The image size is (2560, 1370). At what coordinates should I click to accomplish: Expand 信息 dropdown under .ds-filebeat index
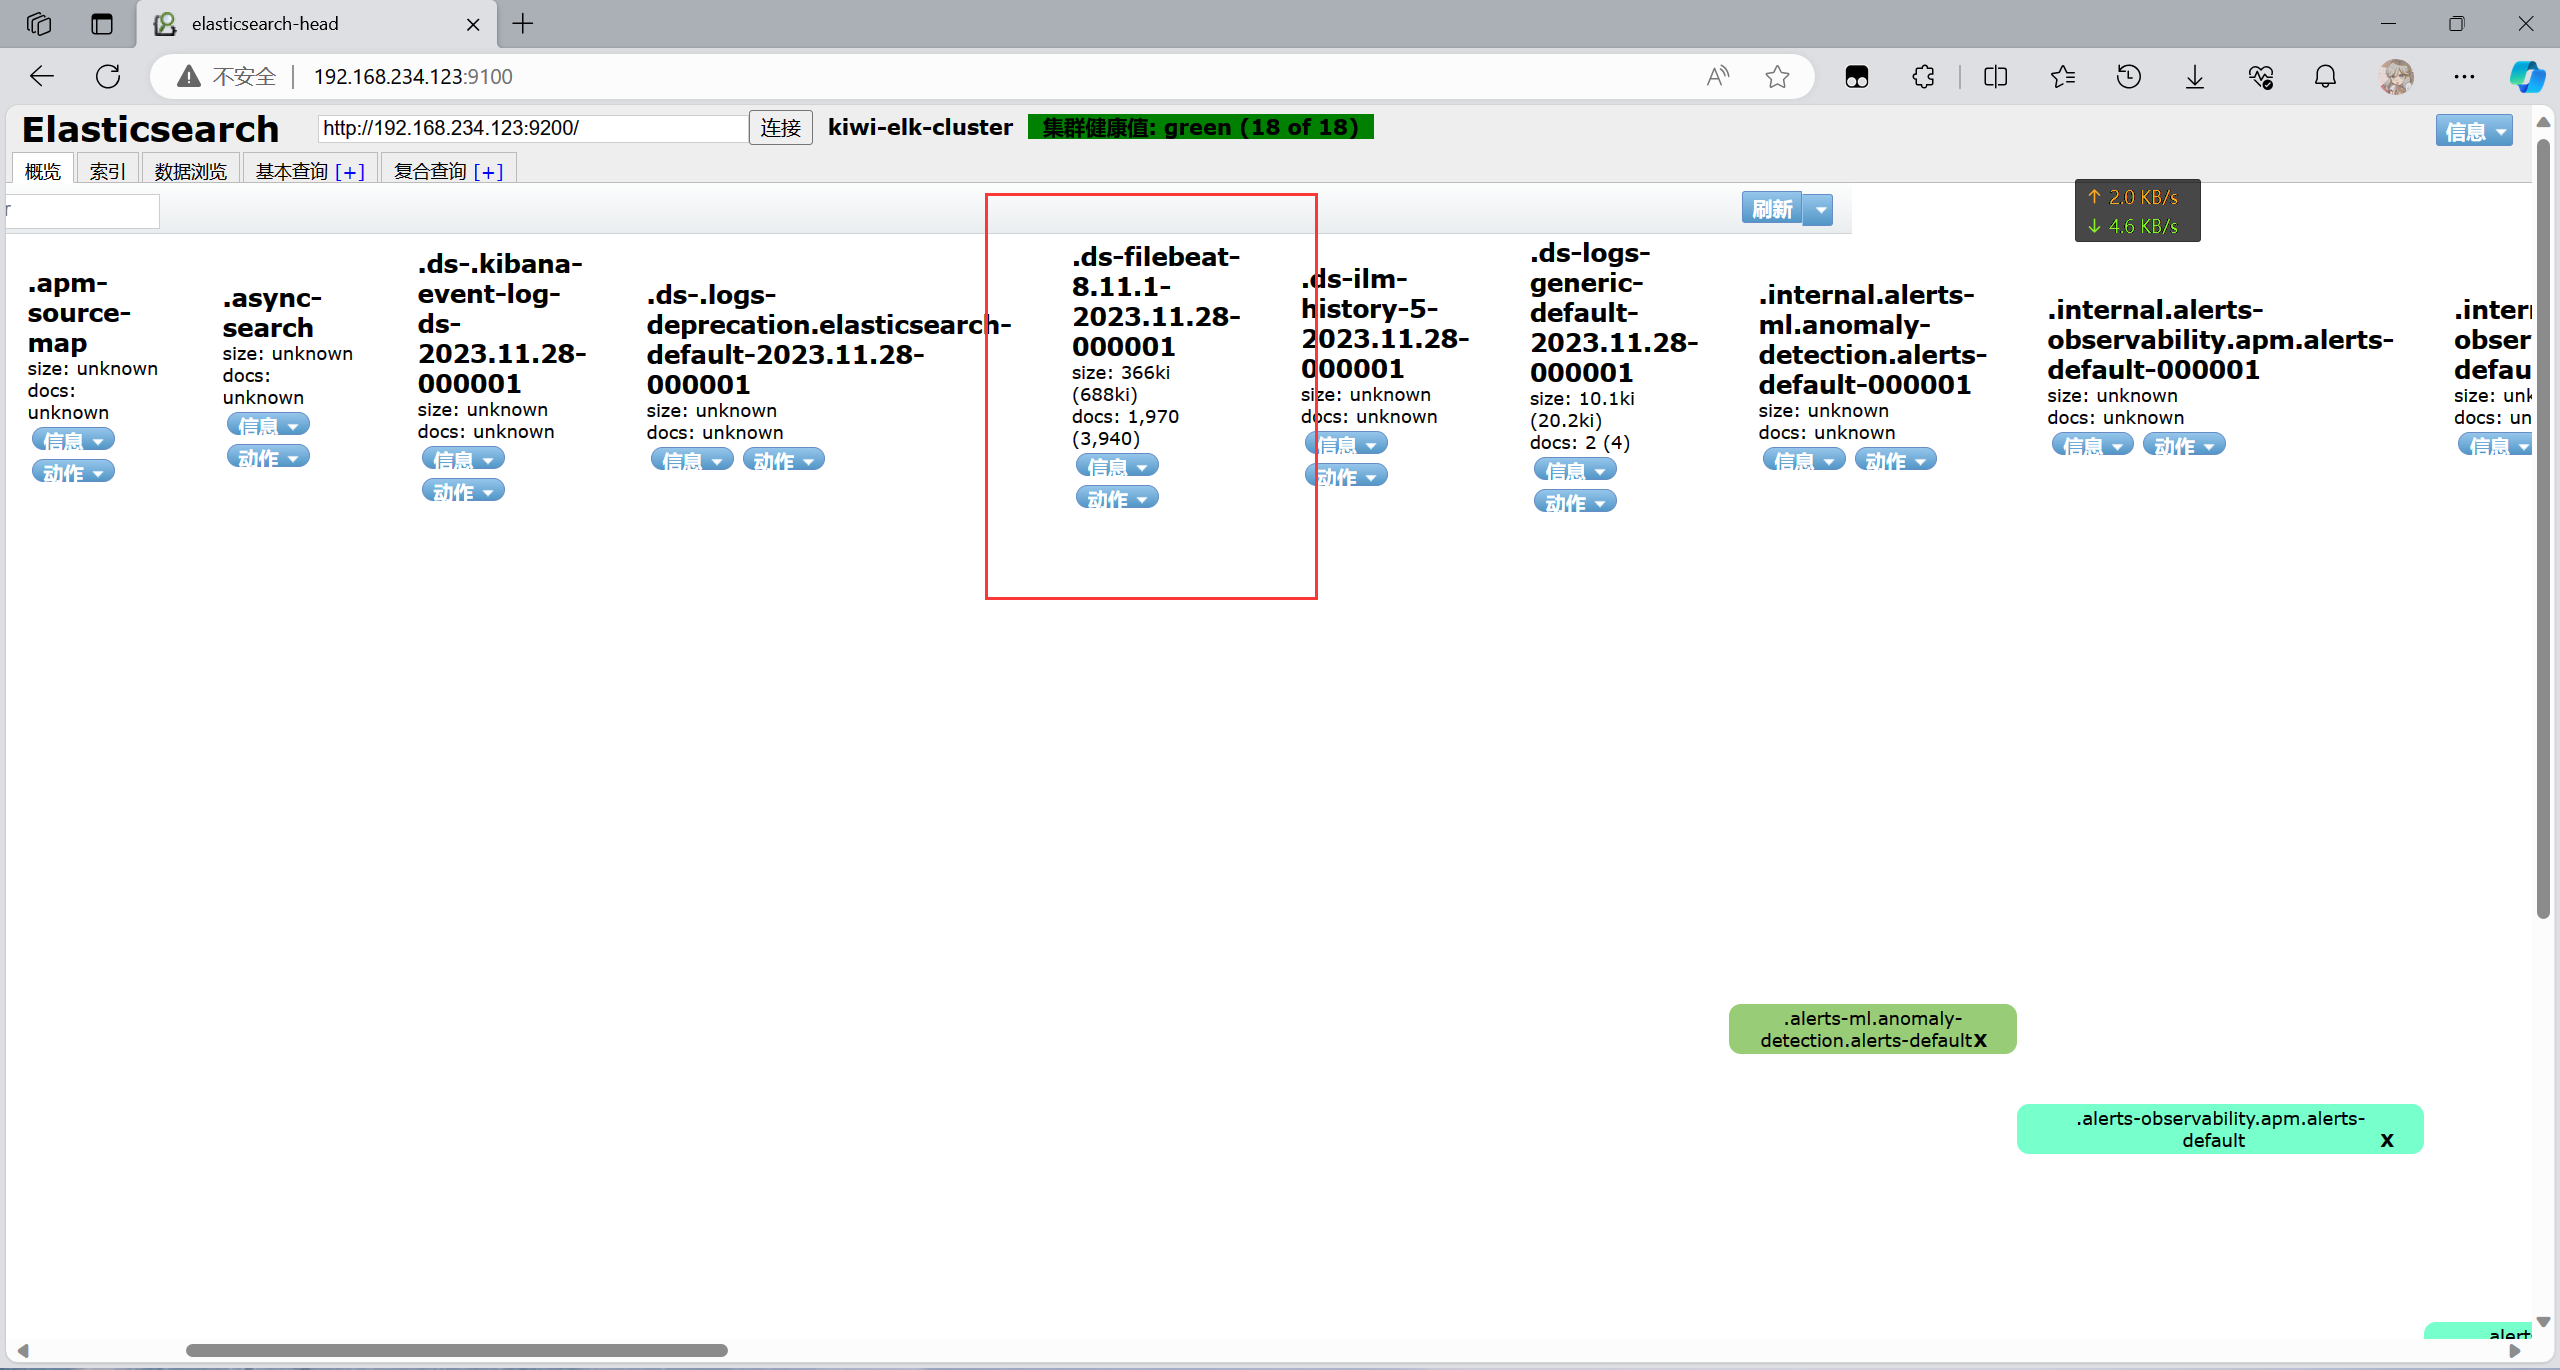[1116, 466]
